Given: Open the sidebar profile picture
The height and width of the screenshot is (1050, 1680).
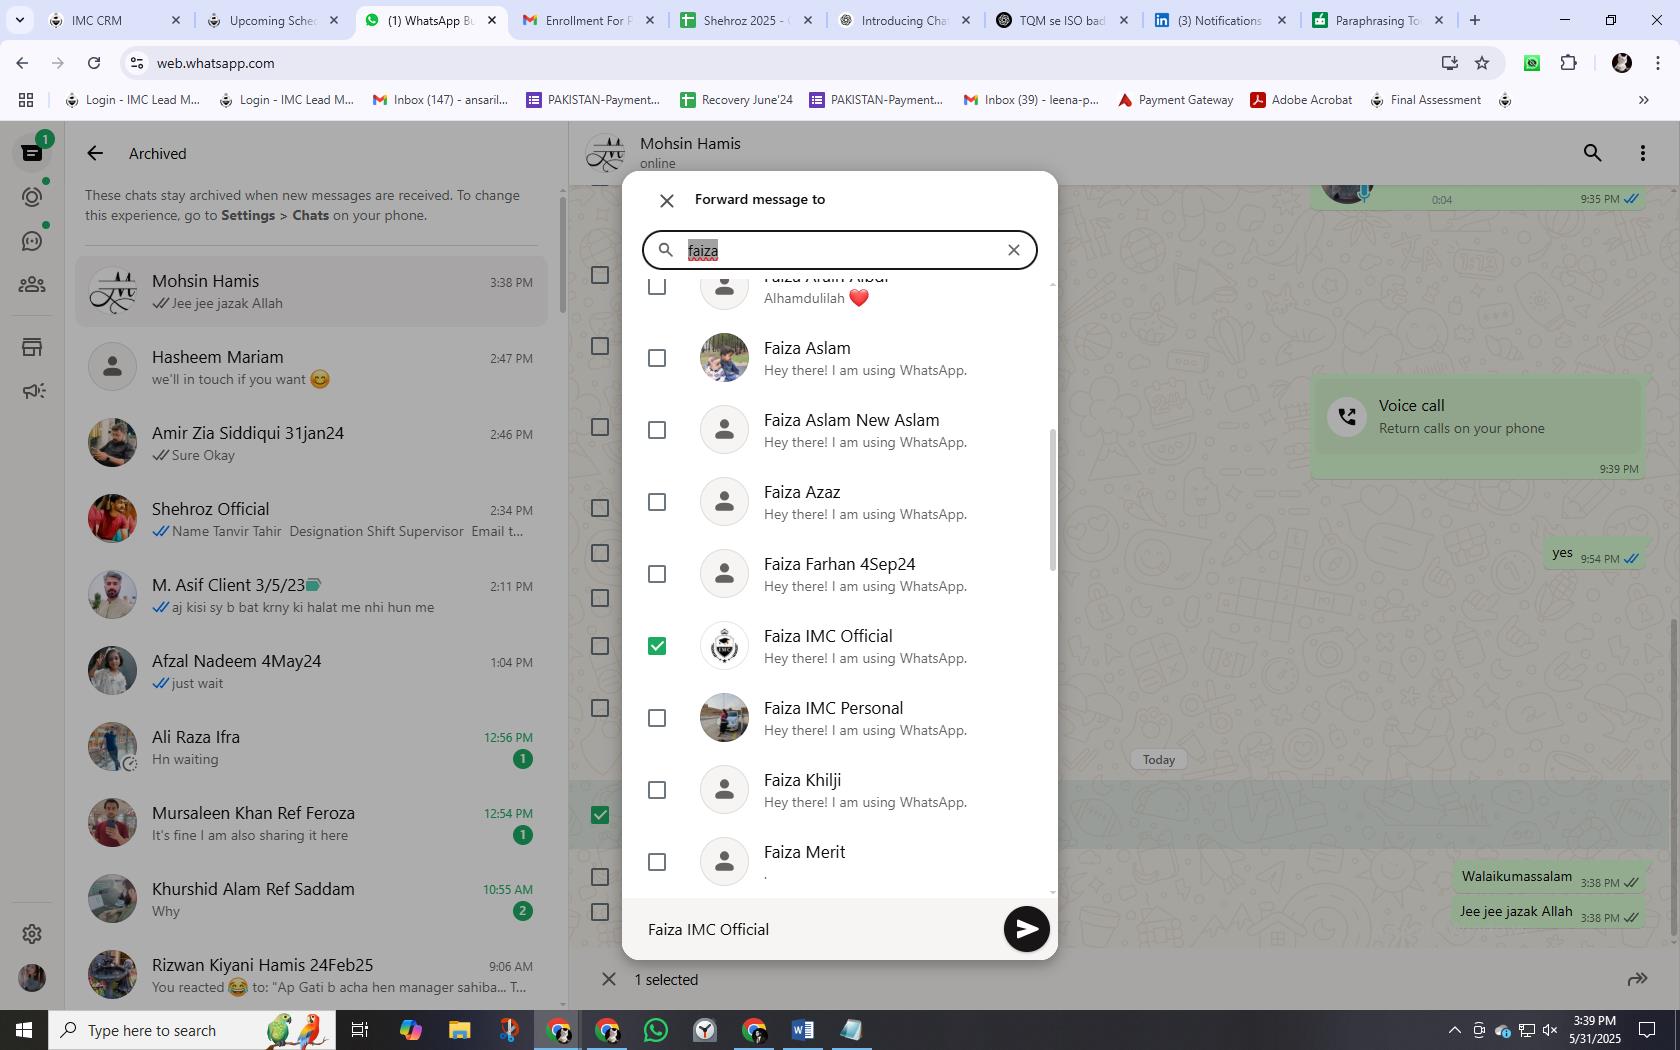Looking at the screenshot, I should point(32,977).
